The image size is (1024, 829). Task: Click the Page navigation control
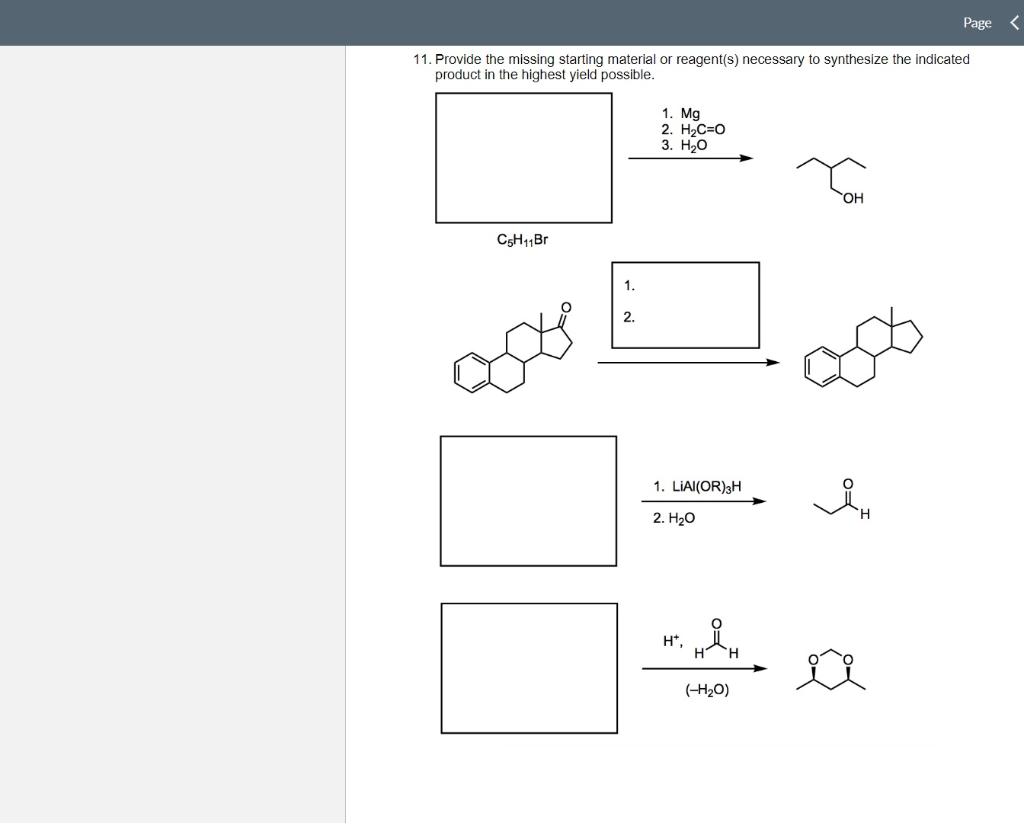pos(975,22)
